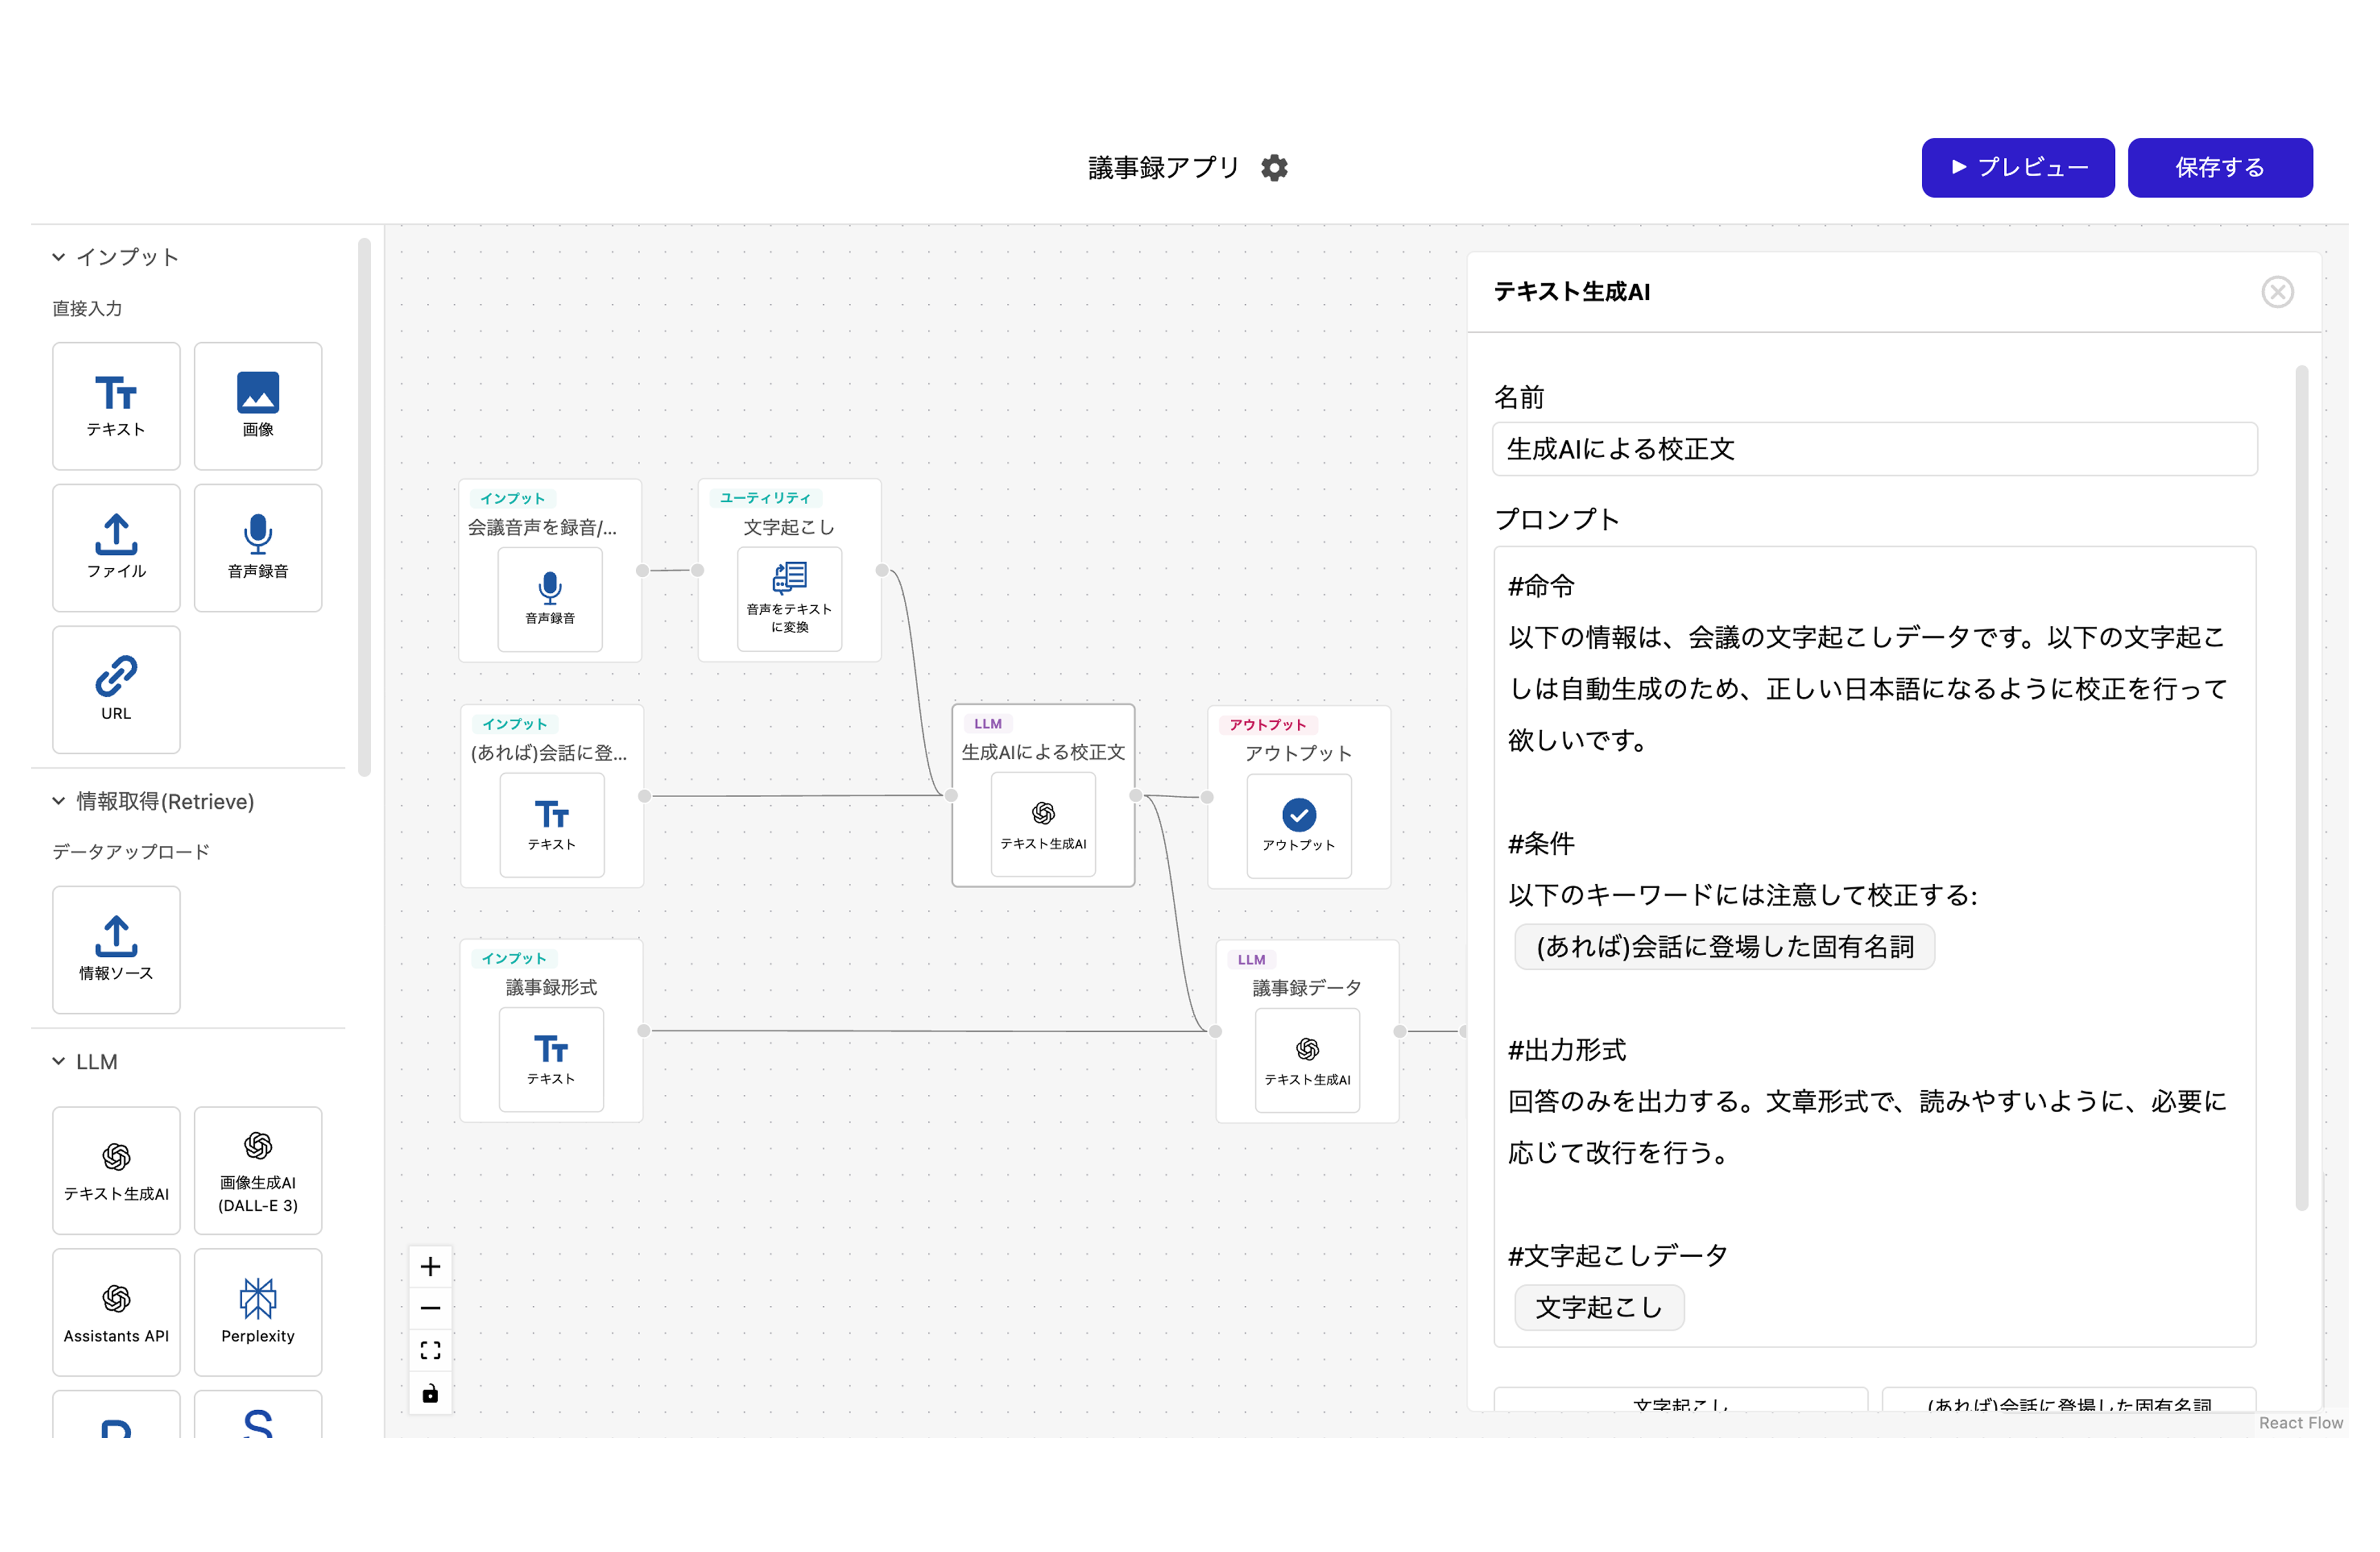Toggle the canvas lock interactivity button
The height and width of the screenshot is (1552, 2380).
pos(430,1393)
